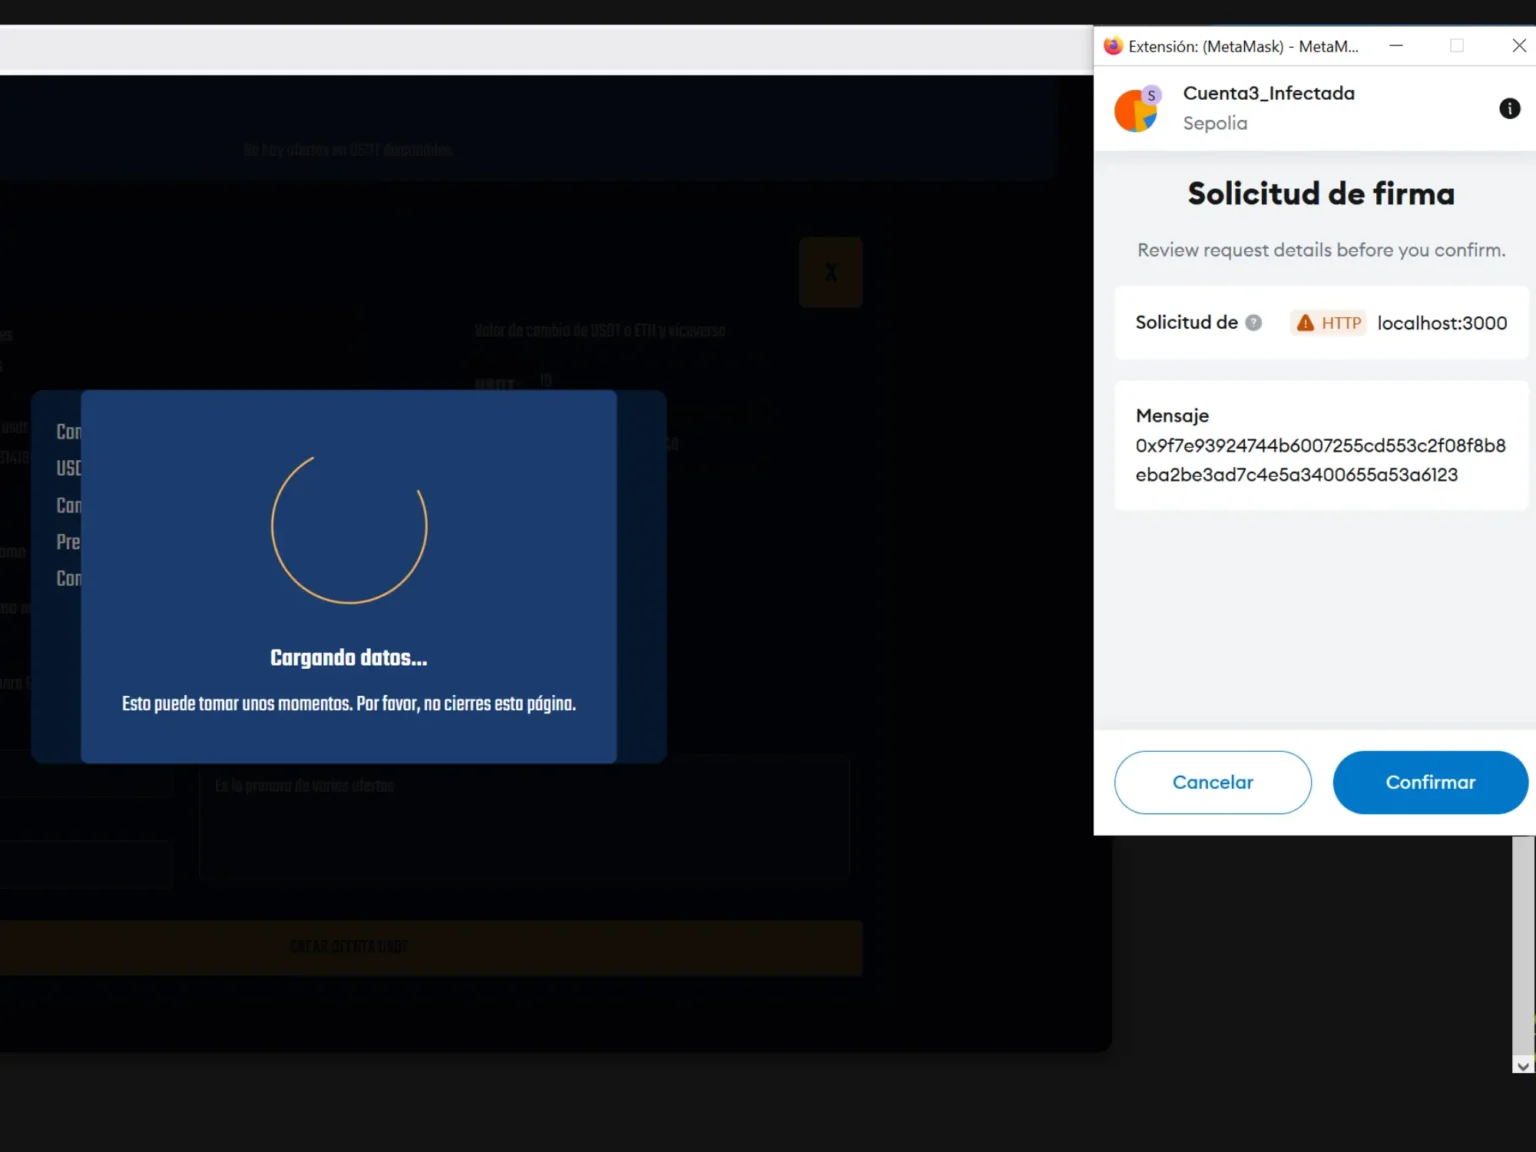The image size is (1536, 1152).
Task: Click the help icon next to 'Solicitud de'
Action: (1254, 322)
